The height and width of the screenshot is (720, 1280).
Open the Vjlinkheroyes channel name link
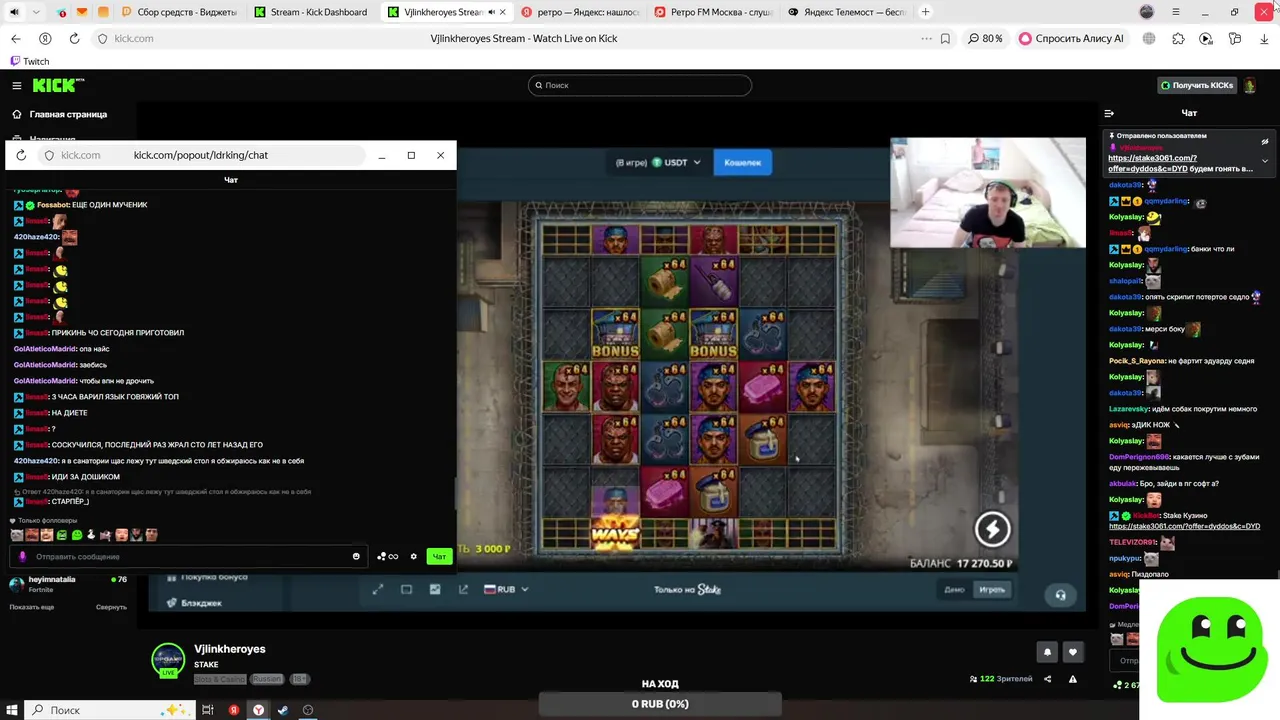click(x=229, y=649)
